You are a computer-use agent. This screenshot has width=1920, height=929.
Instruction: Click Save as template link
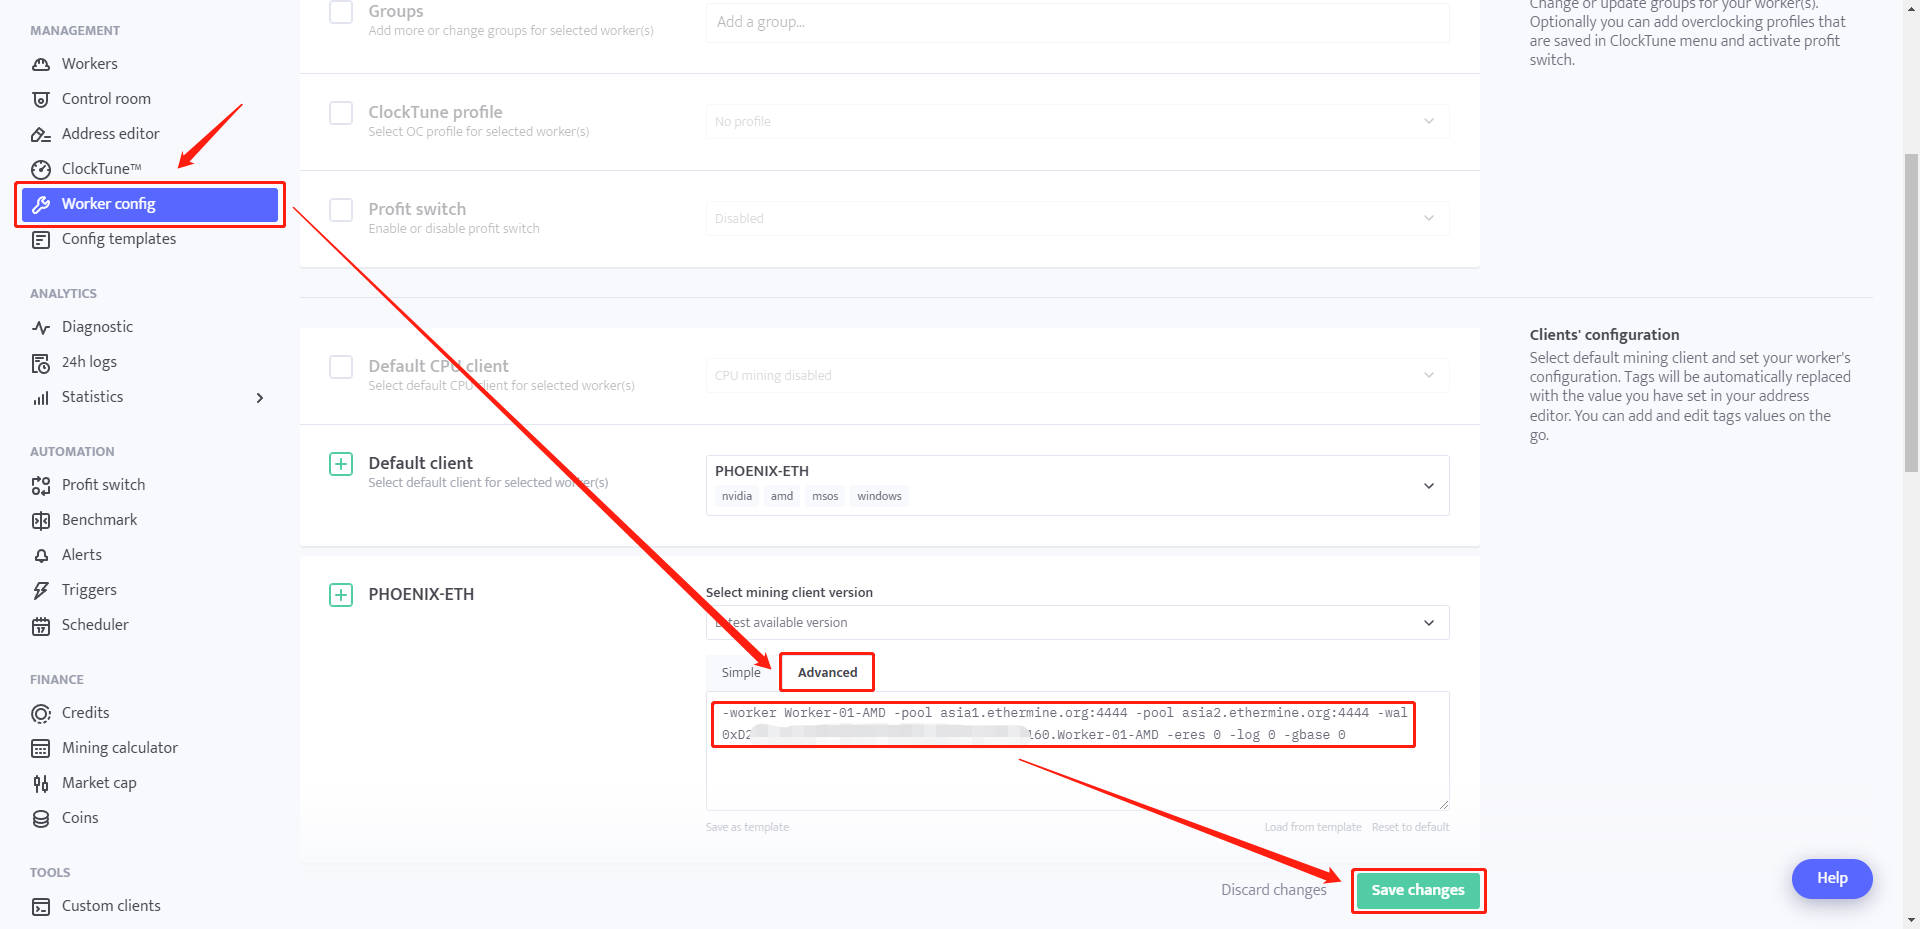(x=747, y=827)
